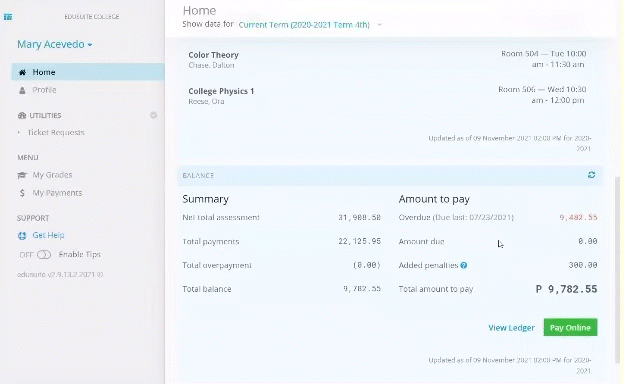Toggle the Enable Tips switch on

(x=44, y=255)
